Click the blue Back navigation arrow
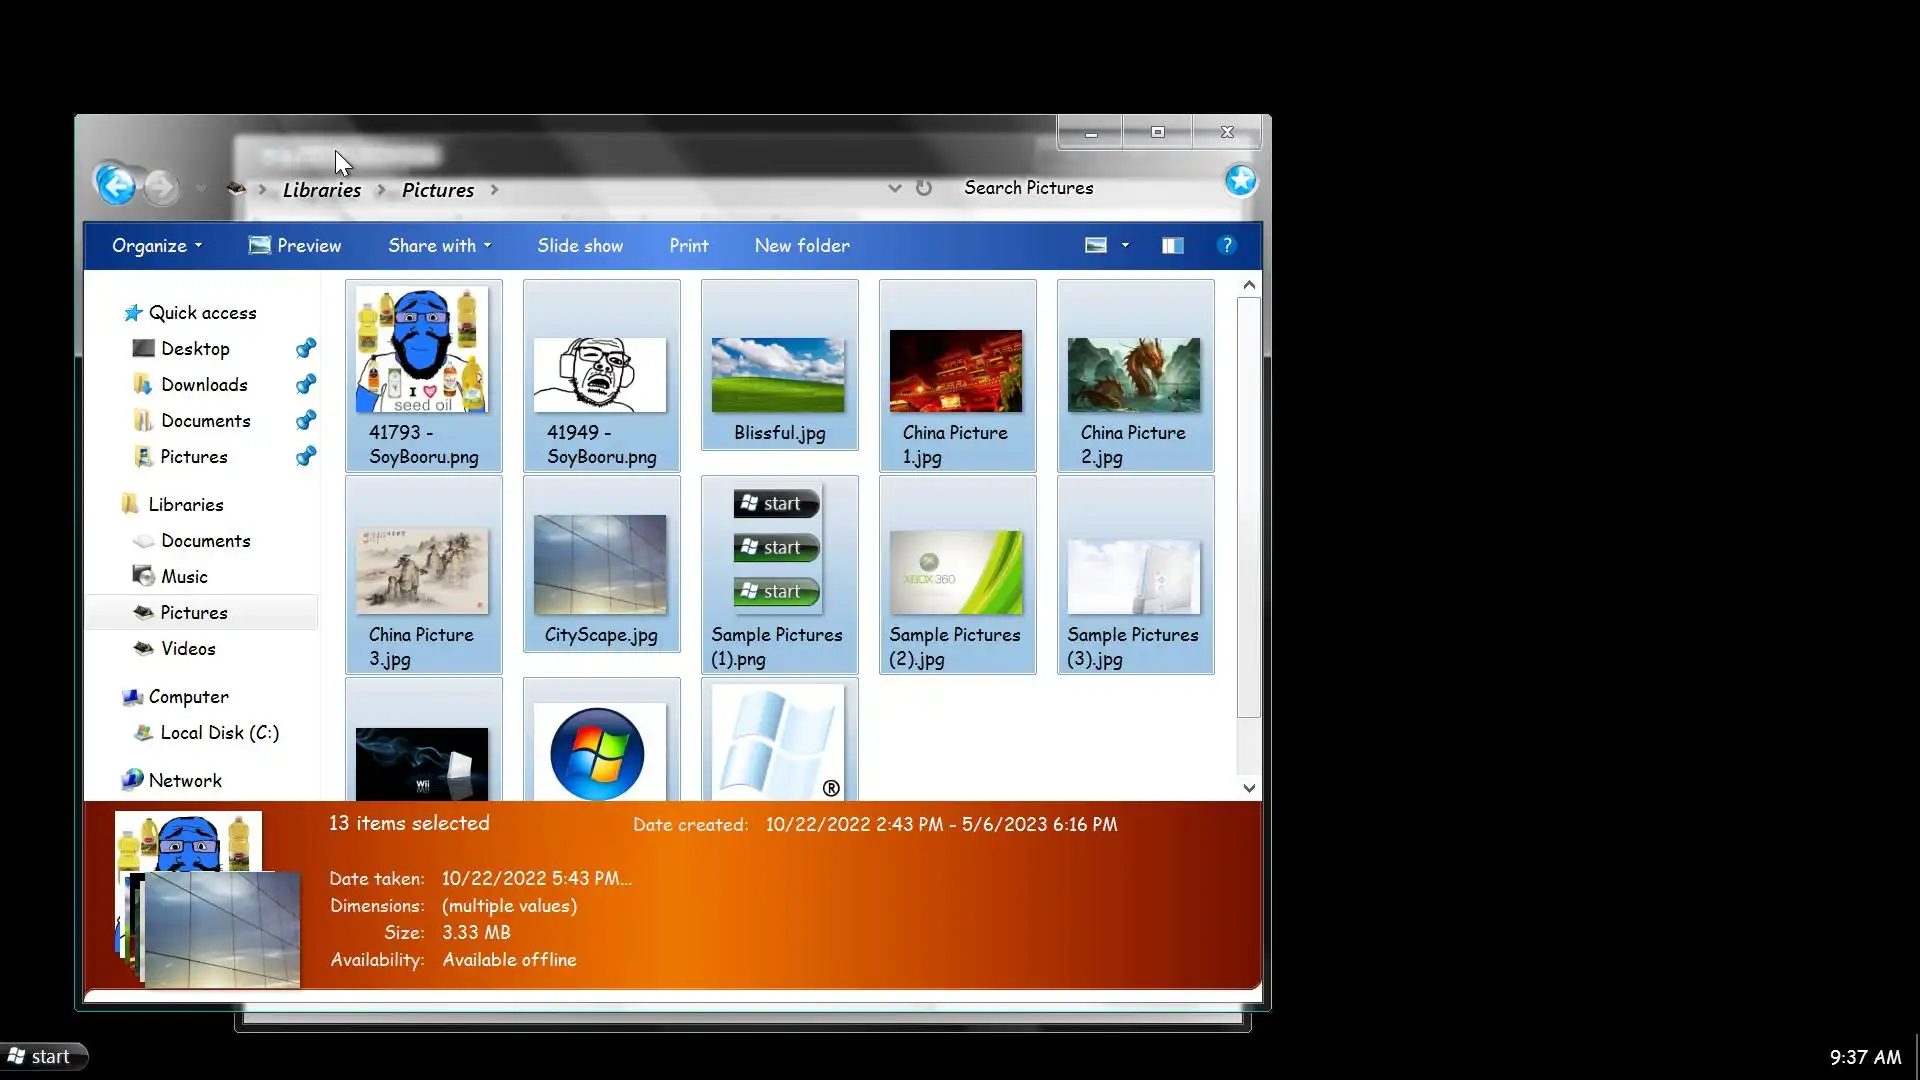 [x=116, y=185]
